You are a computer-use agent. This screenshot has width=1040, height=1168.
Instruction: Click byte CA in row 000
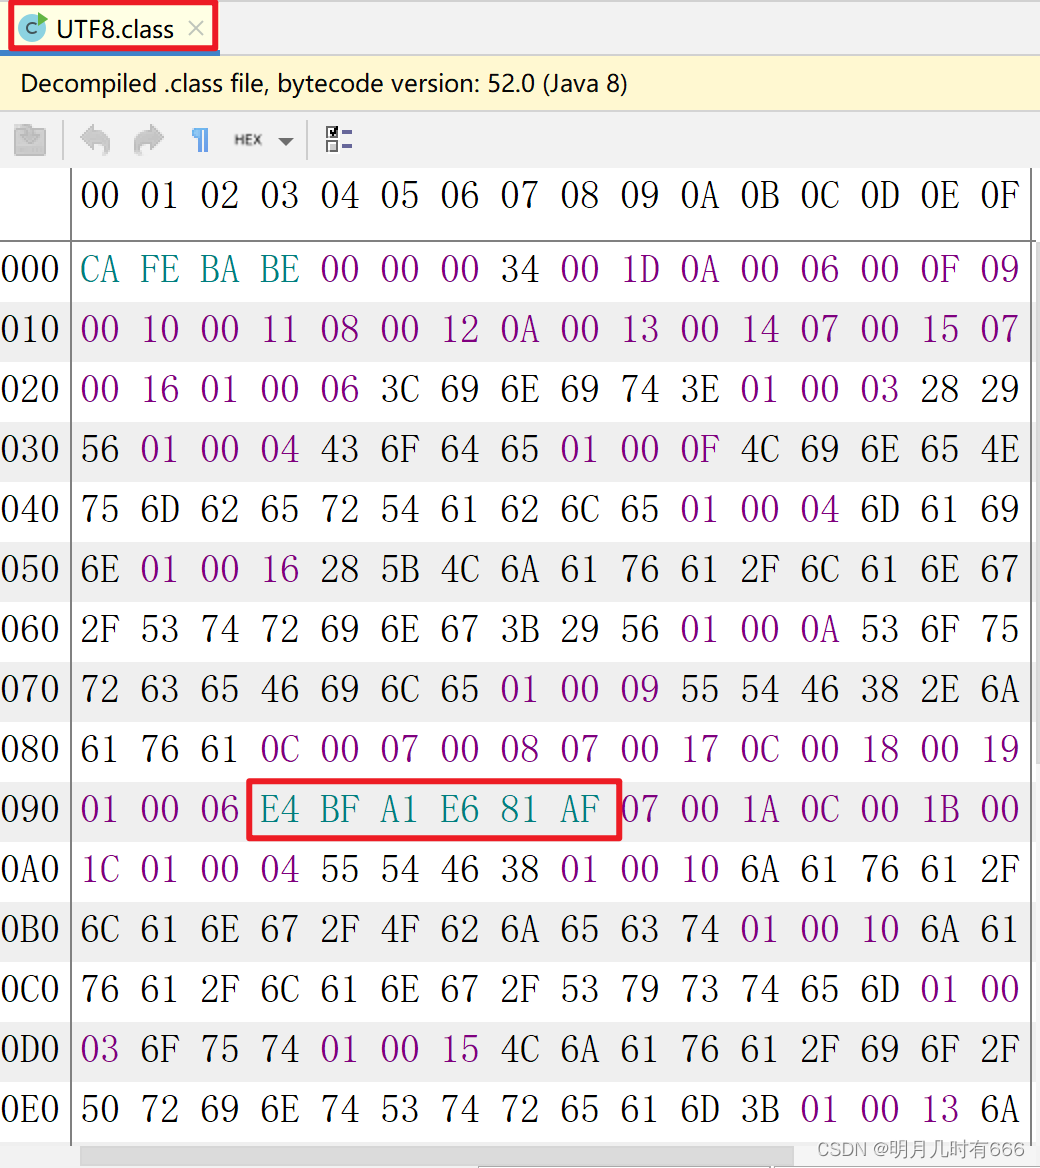click(100, 270)
